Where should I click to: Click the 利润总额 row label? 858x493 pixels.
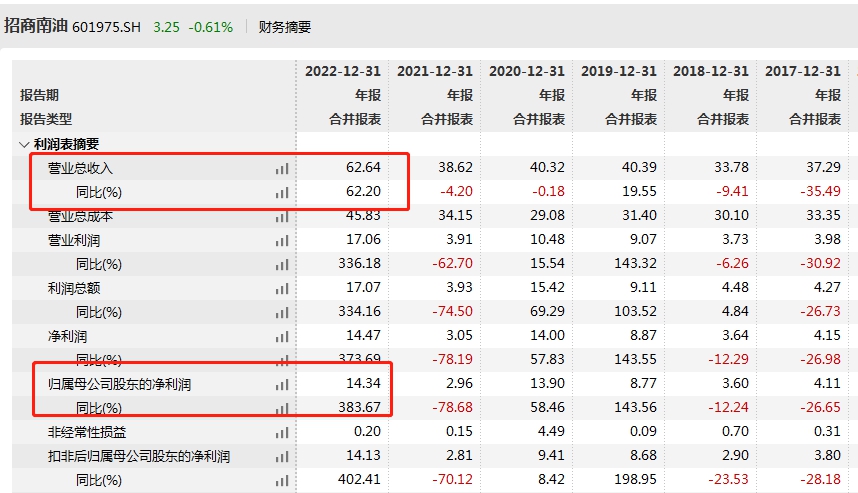coord(74,288)
